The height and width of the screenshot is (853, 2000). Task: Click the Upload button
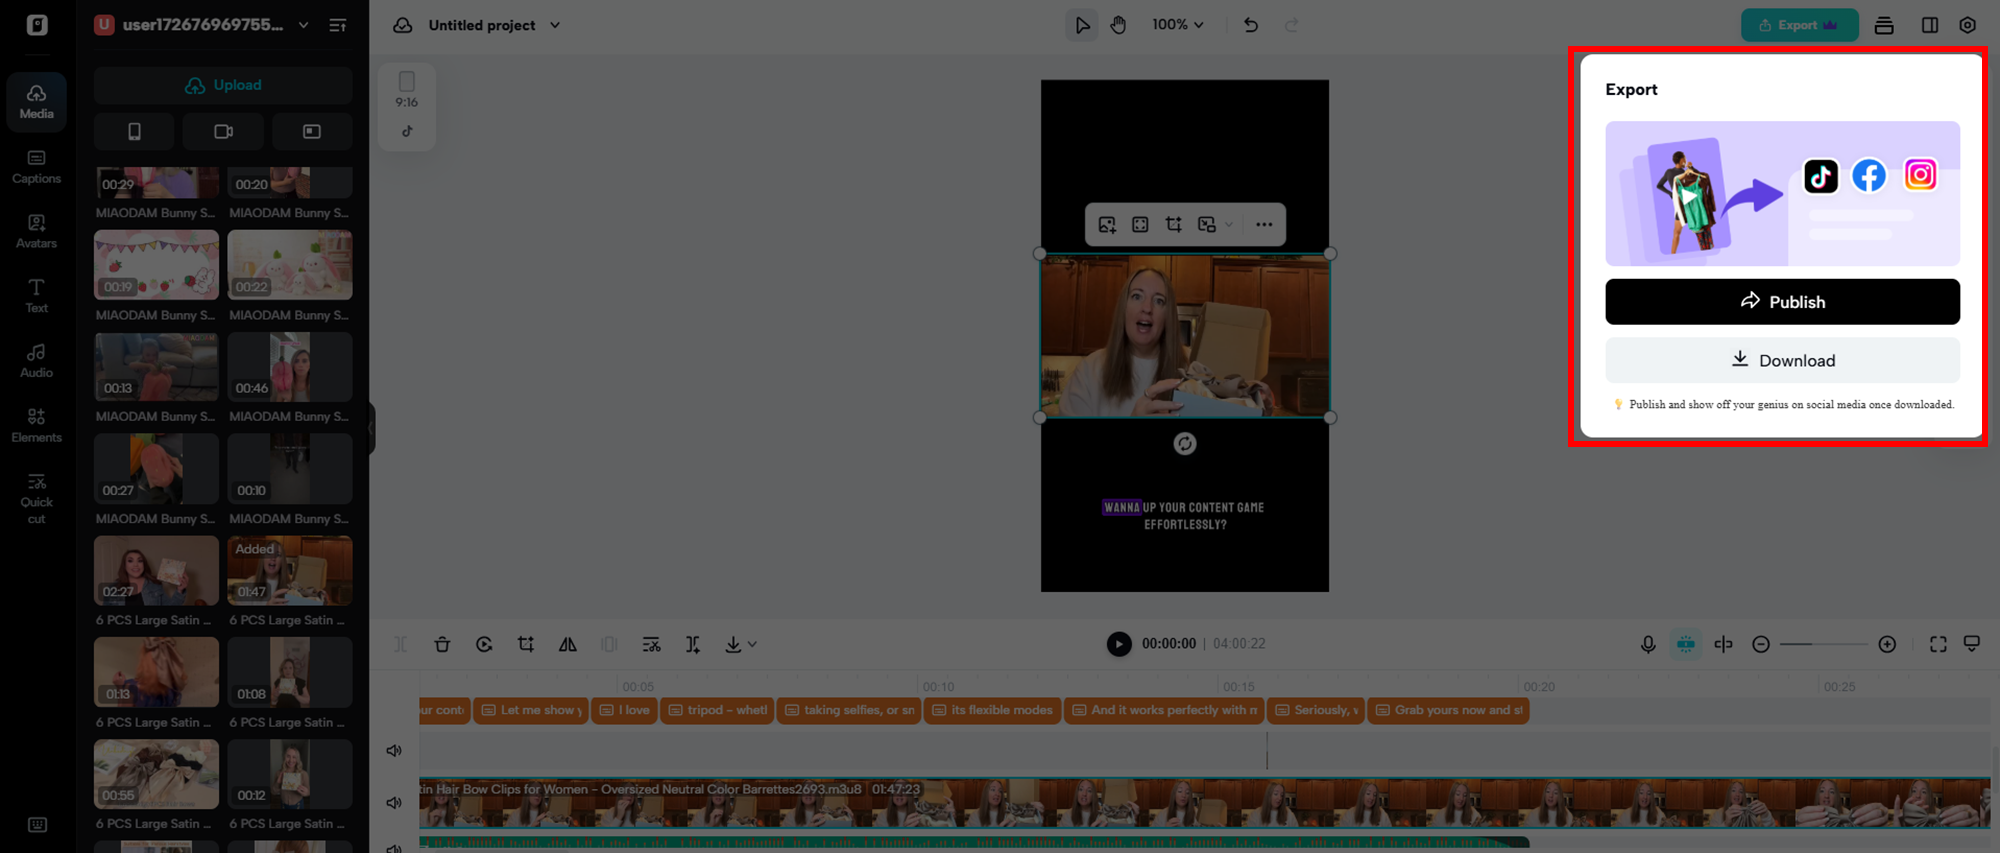[x=223, y=85]
